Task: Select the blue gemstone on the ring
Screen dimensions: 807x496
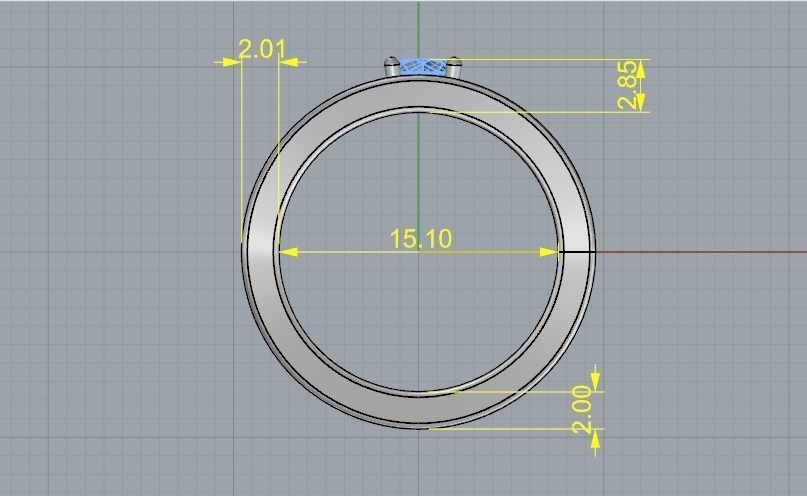Action: click(x=424, y=67)
